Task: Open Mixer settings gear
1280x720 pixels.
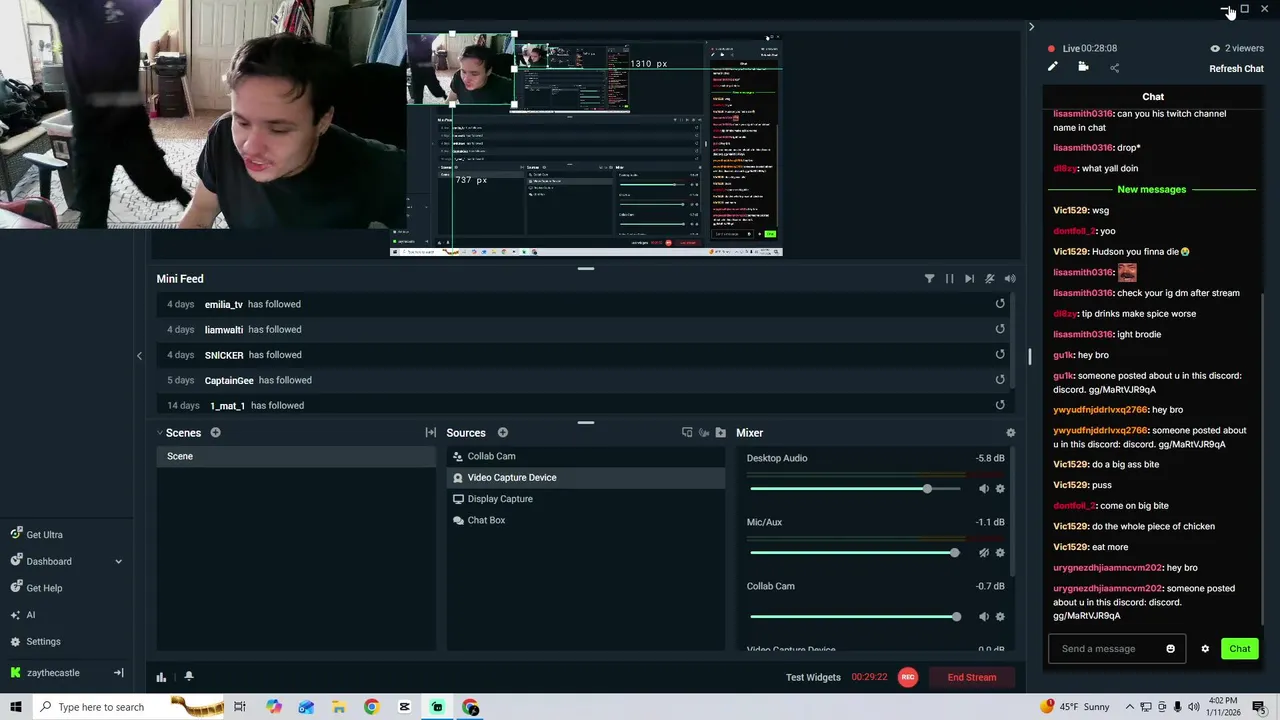Action: coord(1010,433)
